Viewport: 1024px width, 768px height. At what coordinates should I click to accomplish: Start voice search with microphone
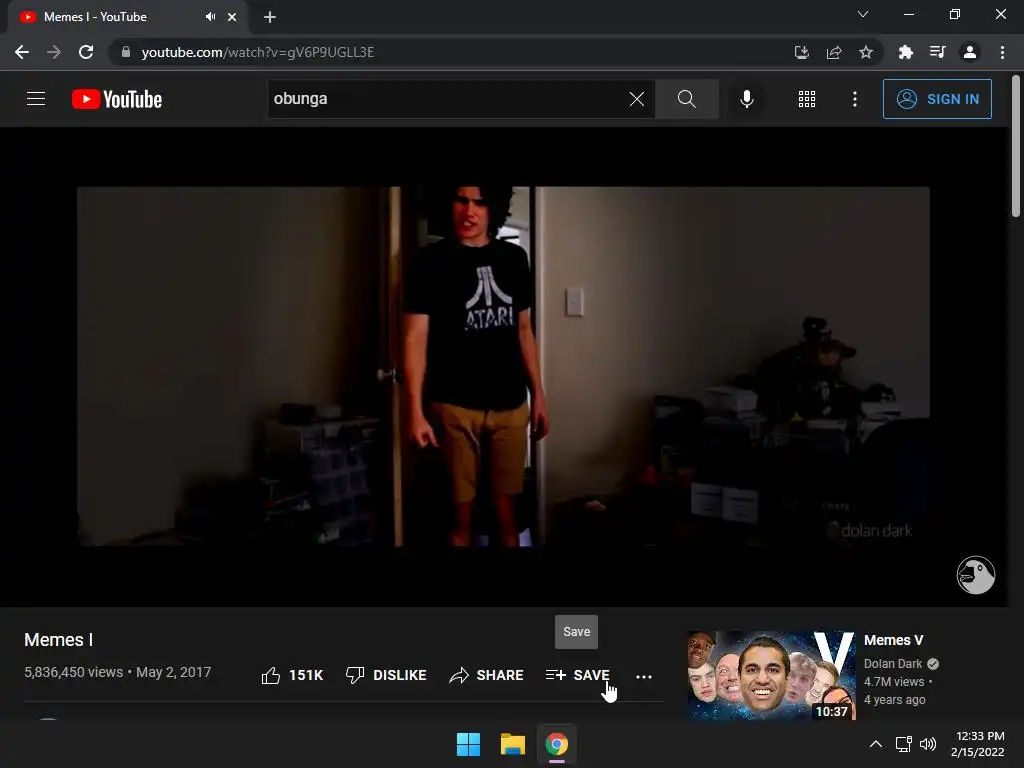coord(746,99)
